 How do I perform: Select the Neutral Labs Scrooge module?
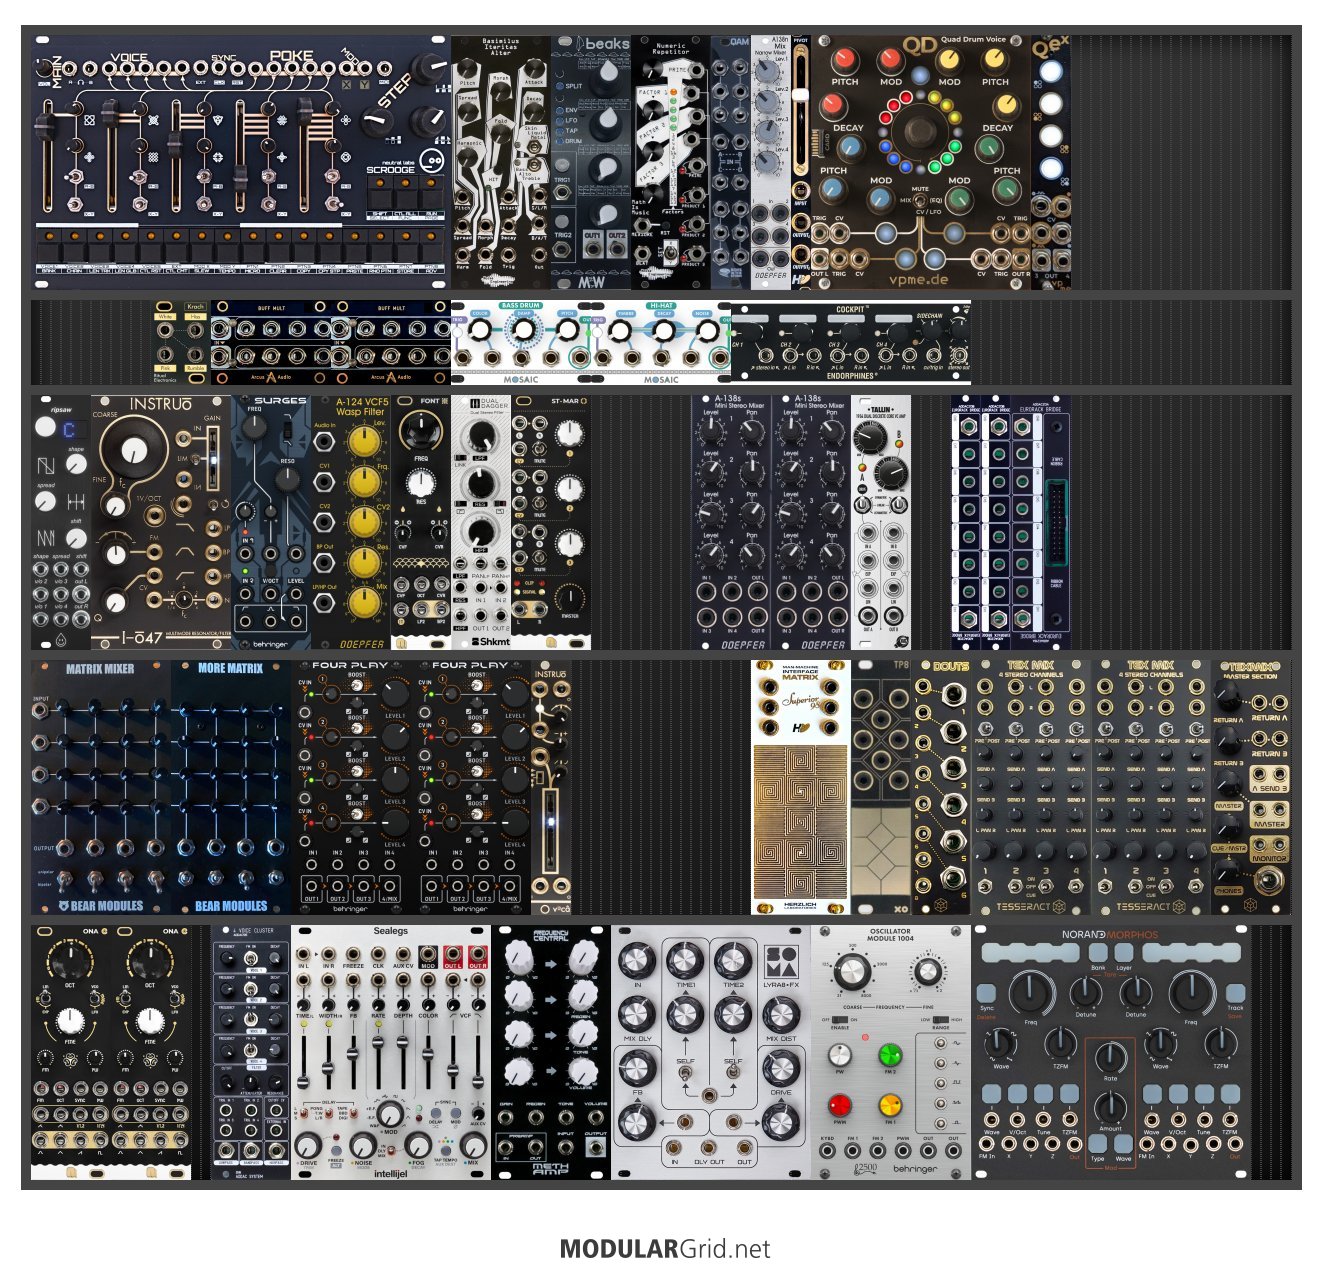coord(240,163)
